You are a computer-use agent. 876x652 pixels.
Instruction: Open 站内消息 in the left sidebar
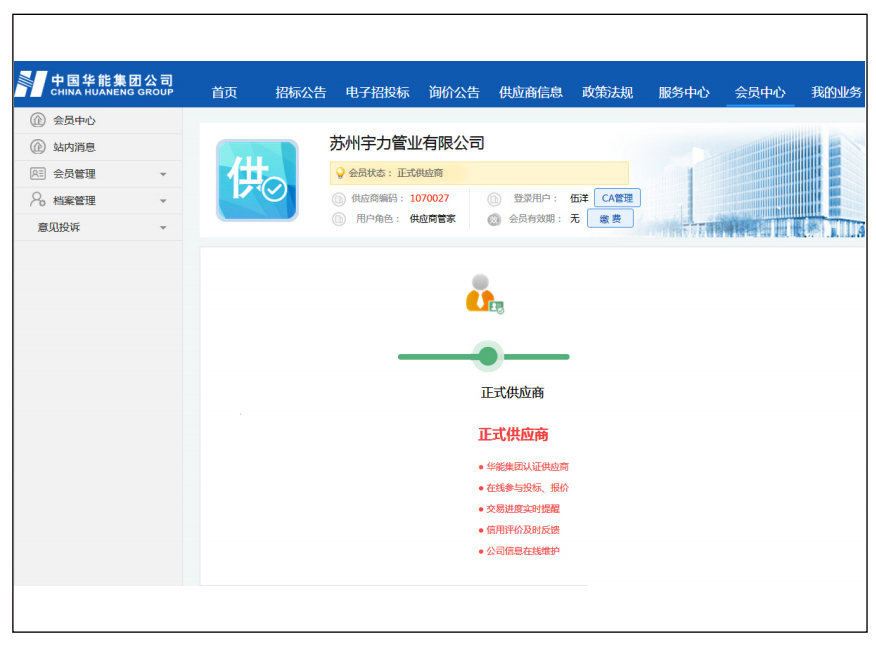pyautogui.click(x=98, y=147)
